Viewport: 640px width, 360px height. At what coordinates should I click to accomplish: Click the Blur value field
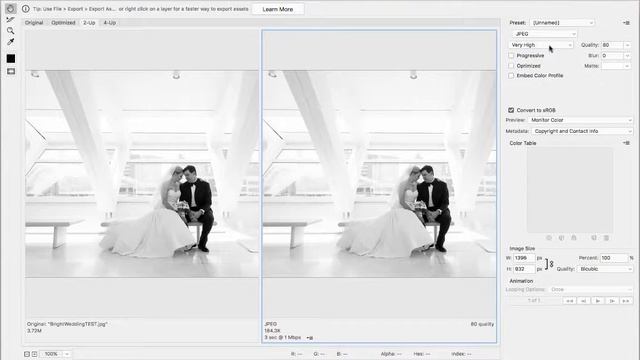(612, 56)
